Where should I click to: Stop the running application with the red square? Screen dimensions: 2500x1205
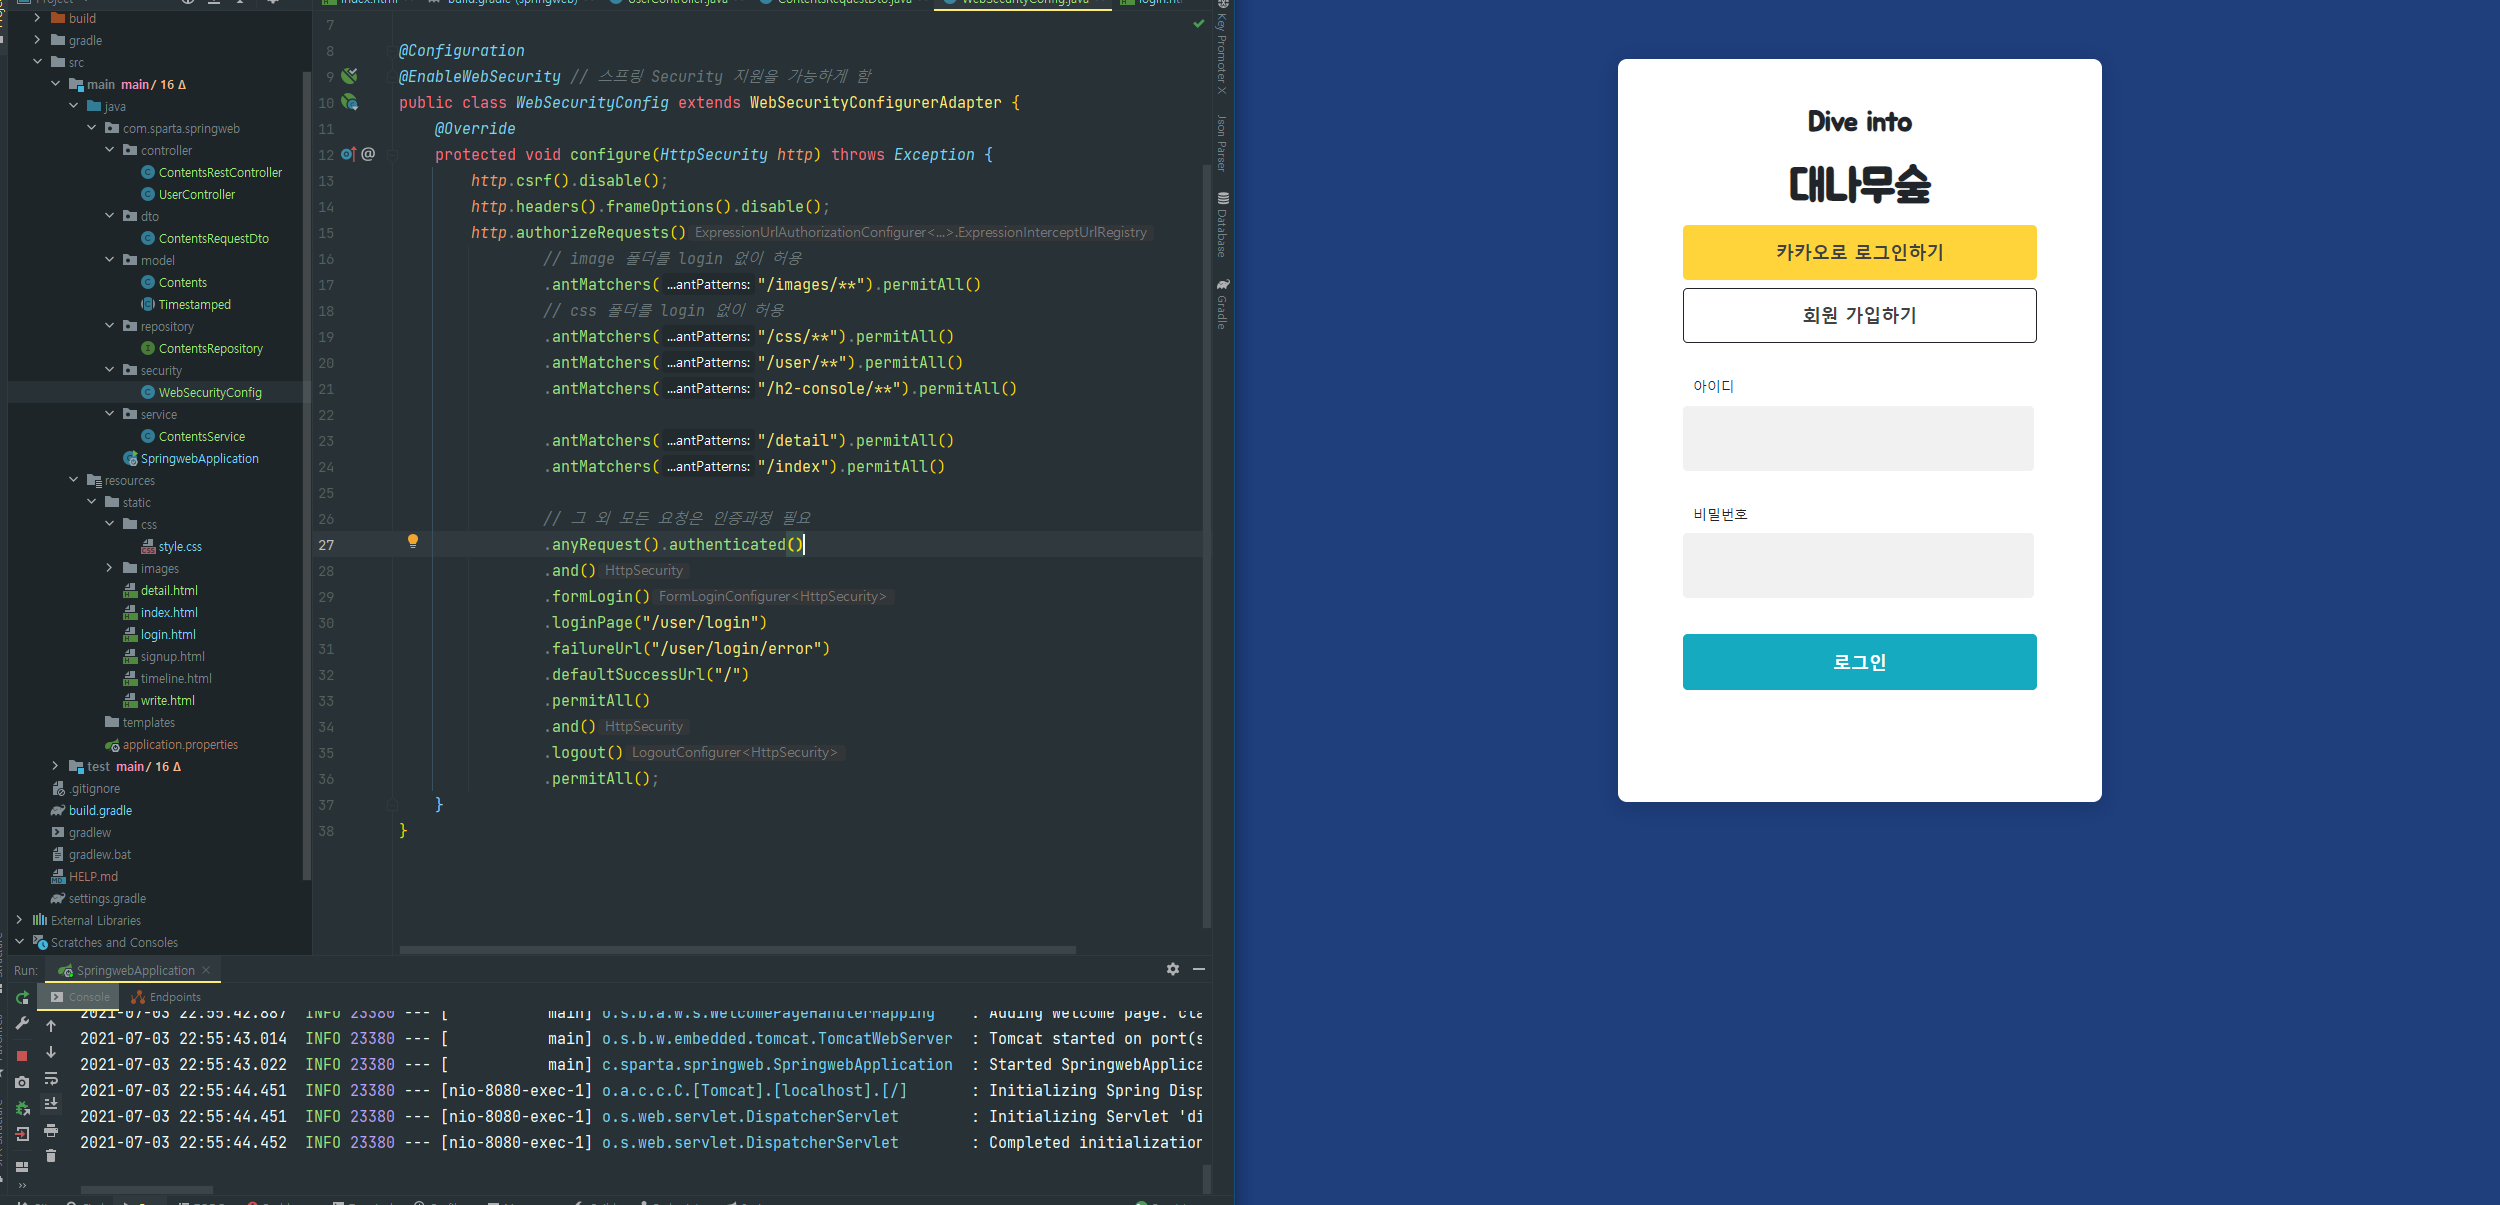(x=22, y=1056)
